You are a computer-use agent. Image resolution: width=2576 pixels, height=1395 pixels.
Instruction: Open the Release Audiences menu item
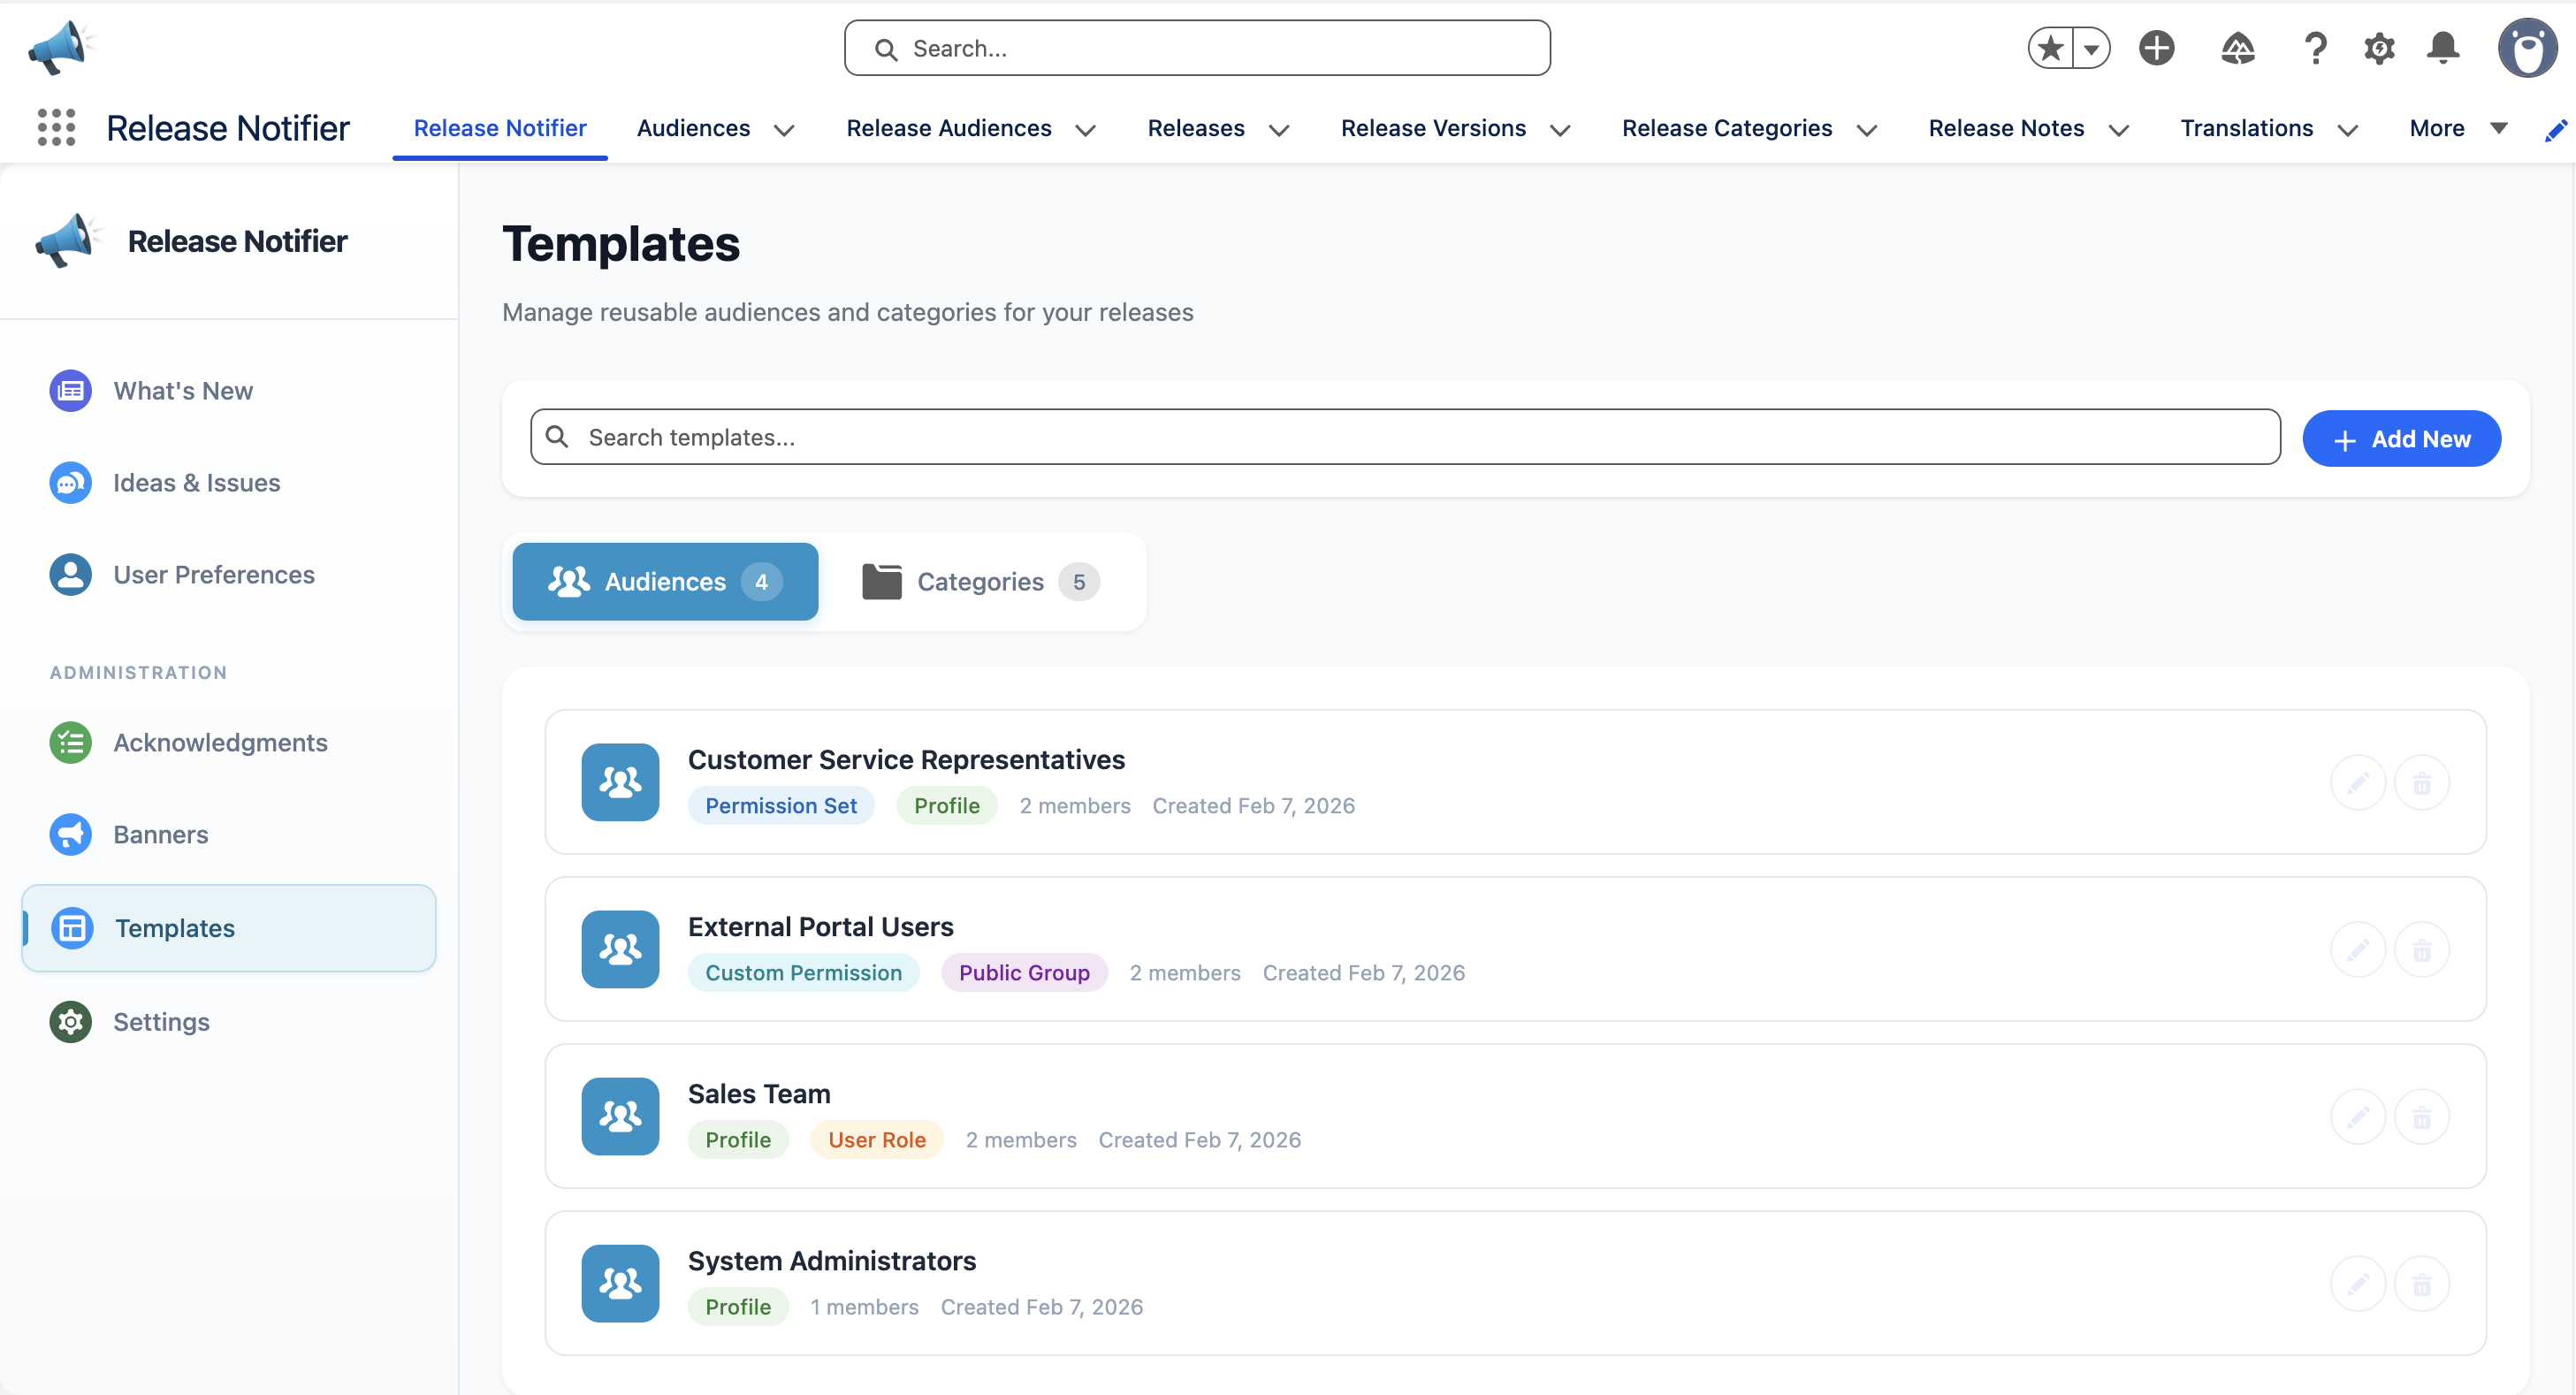[949, 128]
